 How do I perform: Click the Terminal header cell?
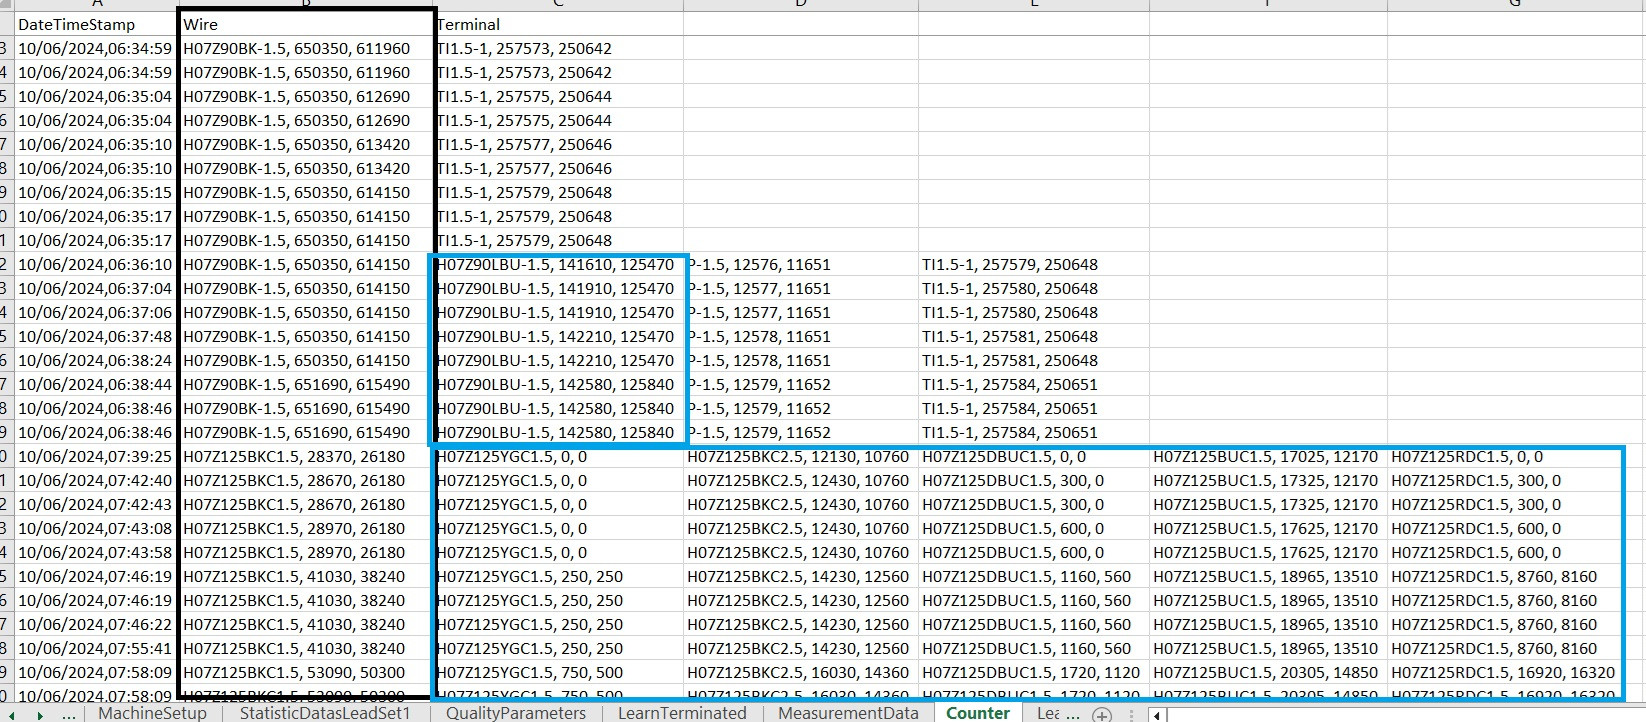(558, 24)
